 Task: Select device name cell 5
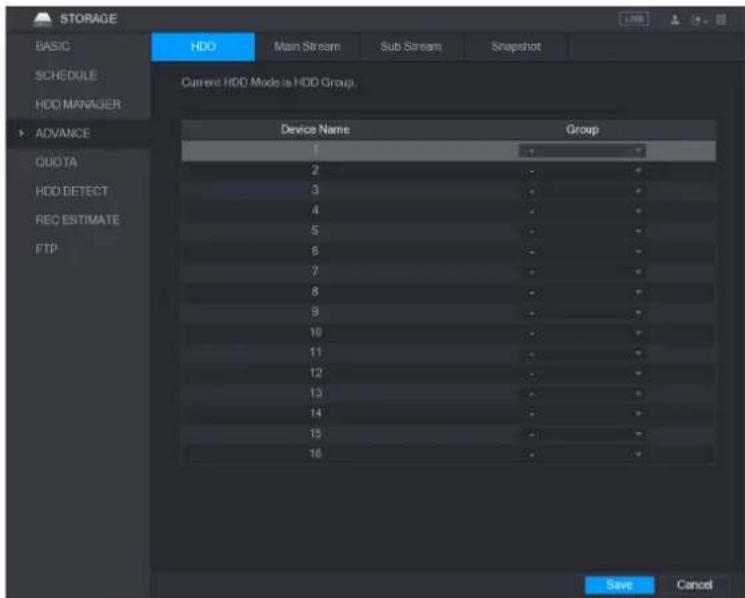315,230
